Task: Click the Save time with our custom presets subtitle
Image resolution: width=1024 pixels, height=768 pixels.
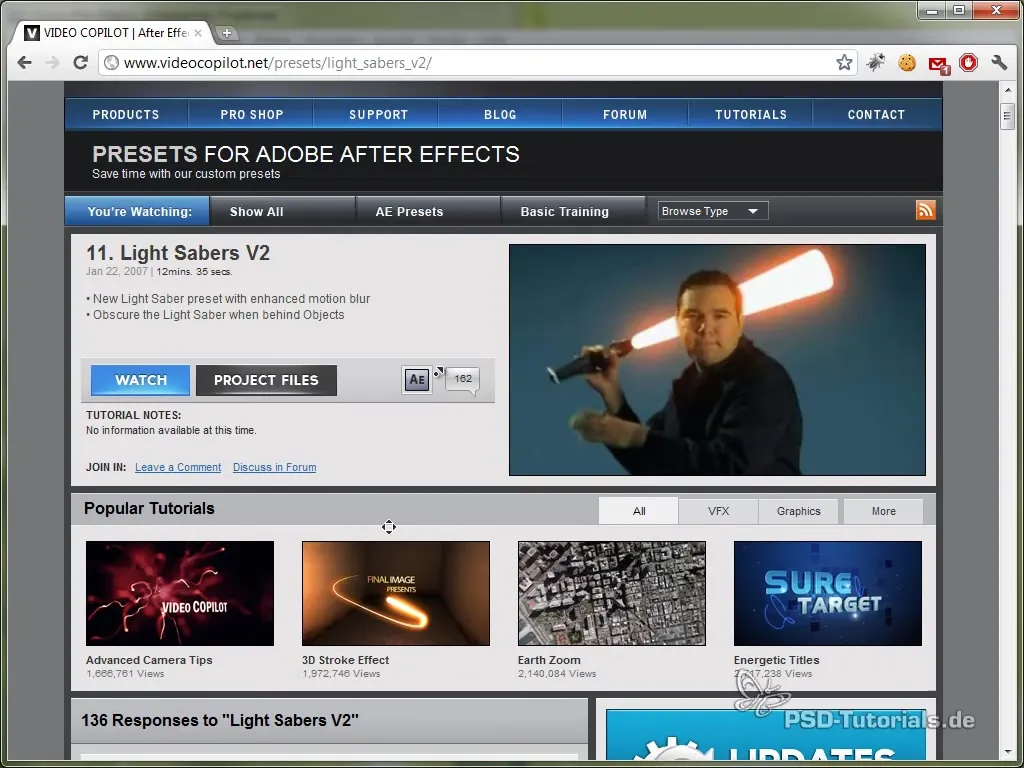Action: 186,174
